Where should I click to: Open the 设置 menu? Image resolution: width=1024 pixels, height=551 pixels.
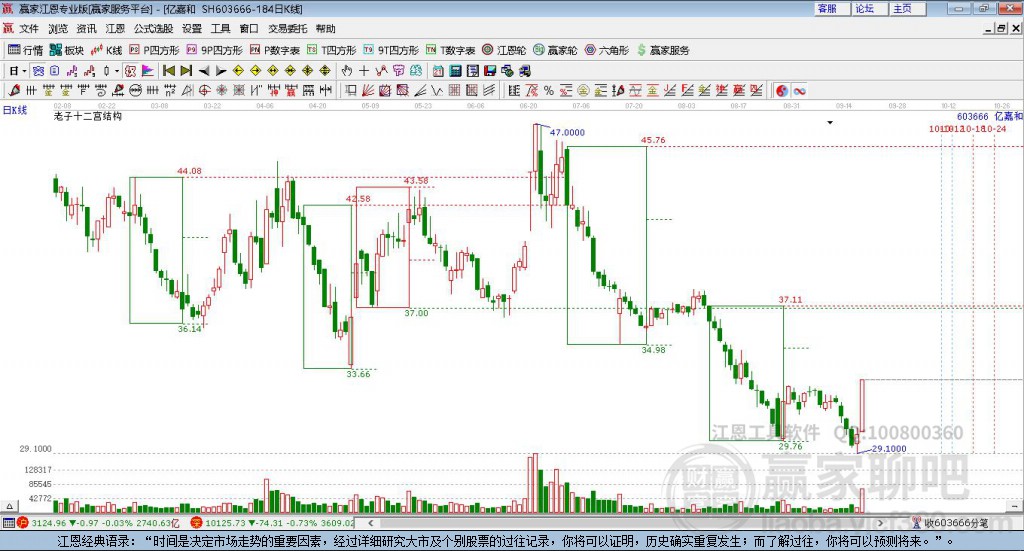192,29
